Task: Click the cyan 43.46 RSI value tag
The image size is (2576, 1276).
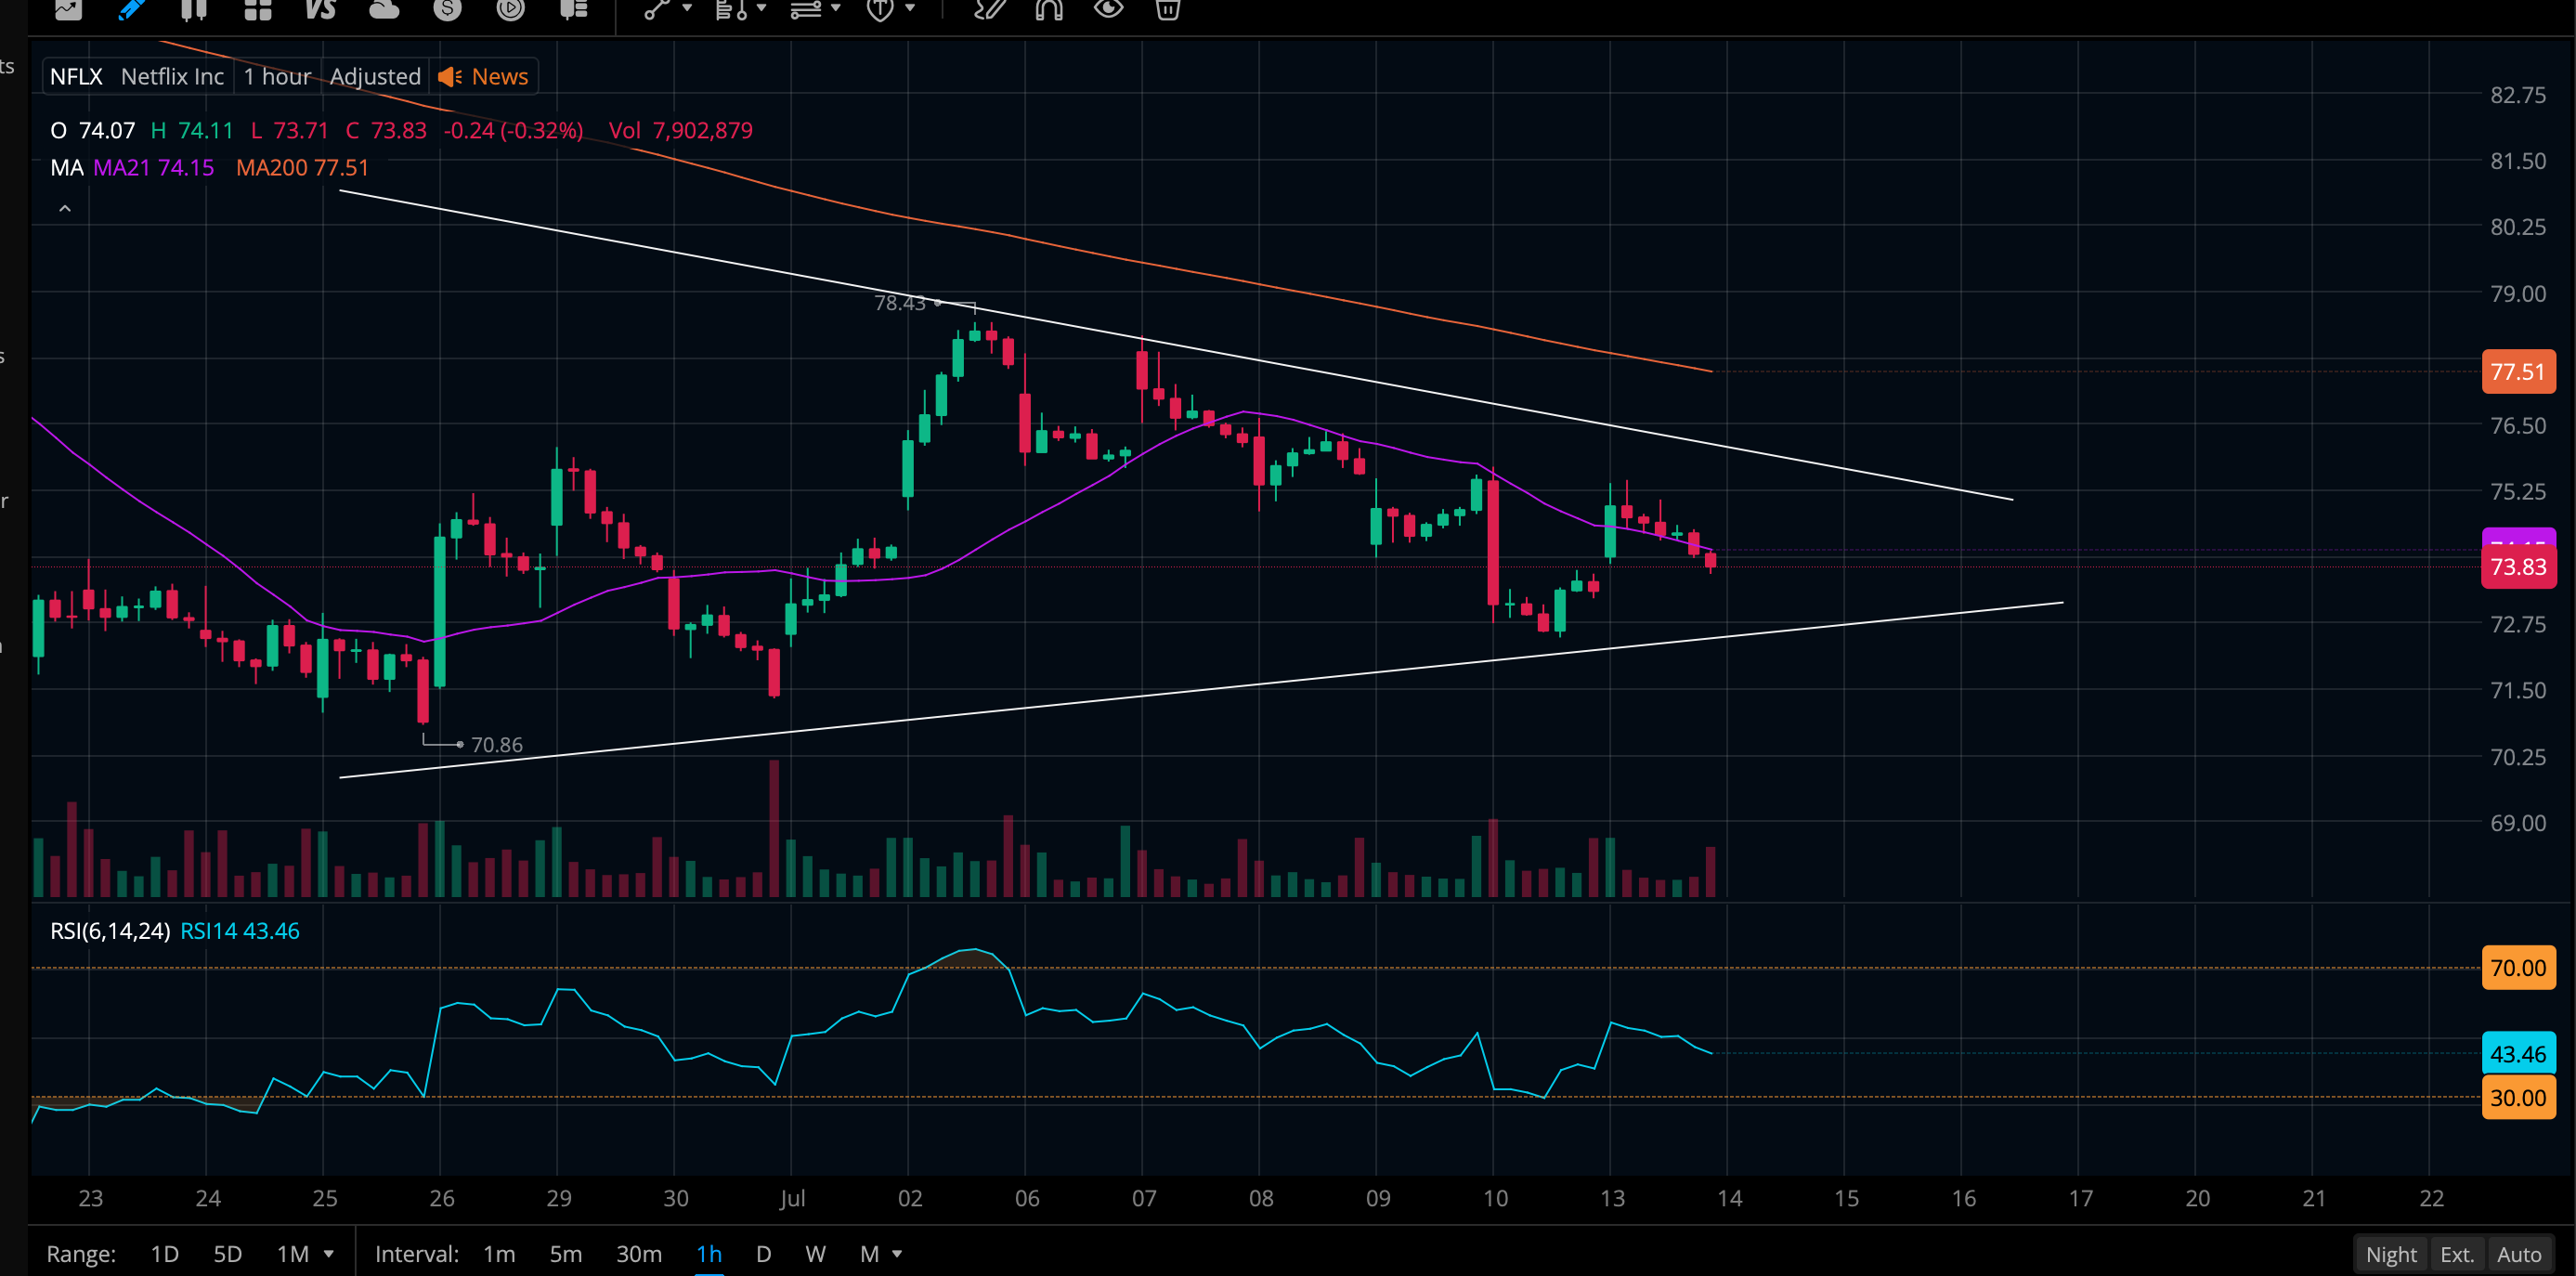Action: tap(2518, 1054)
